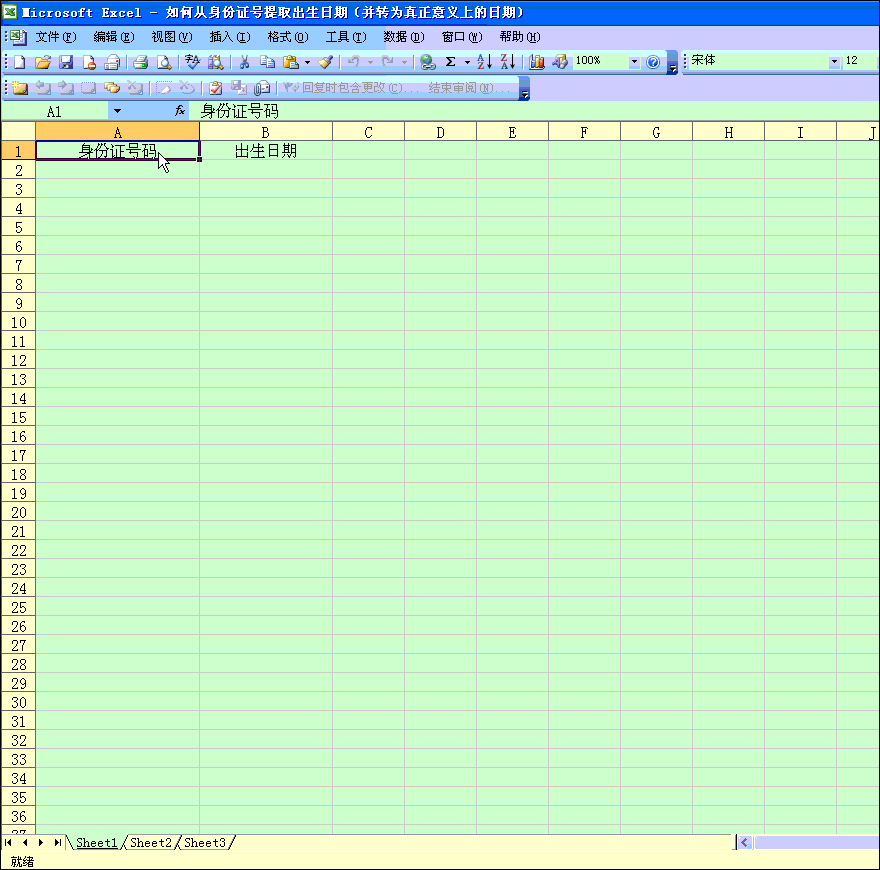Screen dimensions: 880x870
Task: Select cell B1 containing 出生日期
Action: 265,151
